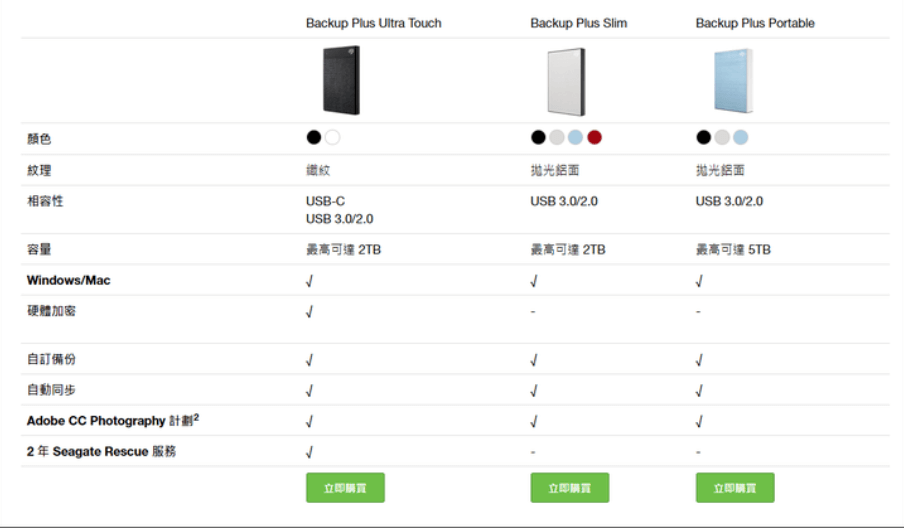
Task: Open the light blue Backup Plus Portable image
Action: [732, 81]
